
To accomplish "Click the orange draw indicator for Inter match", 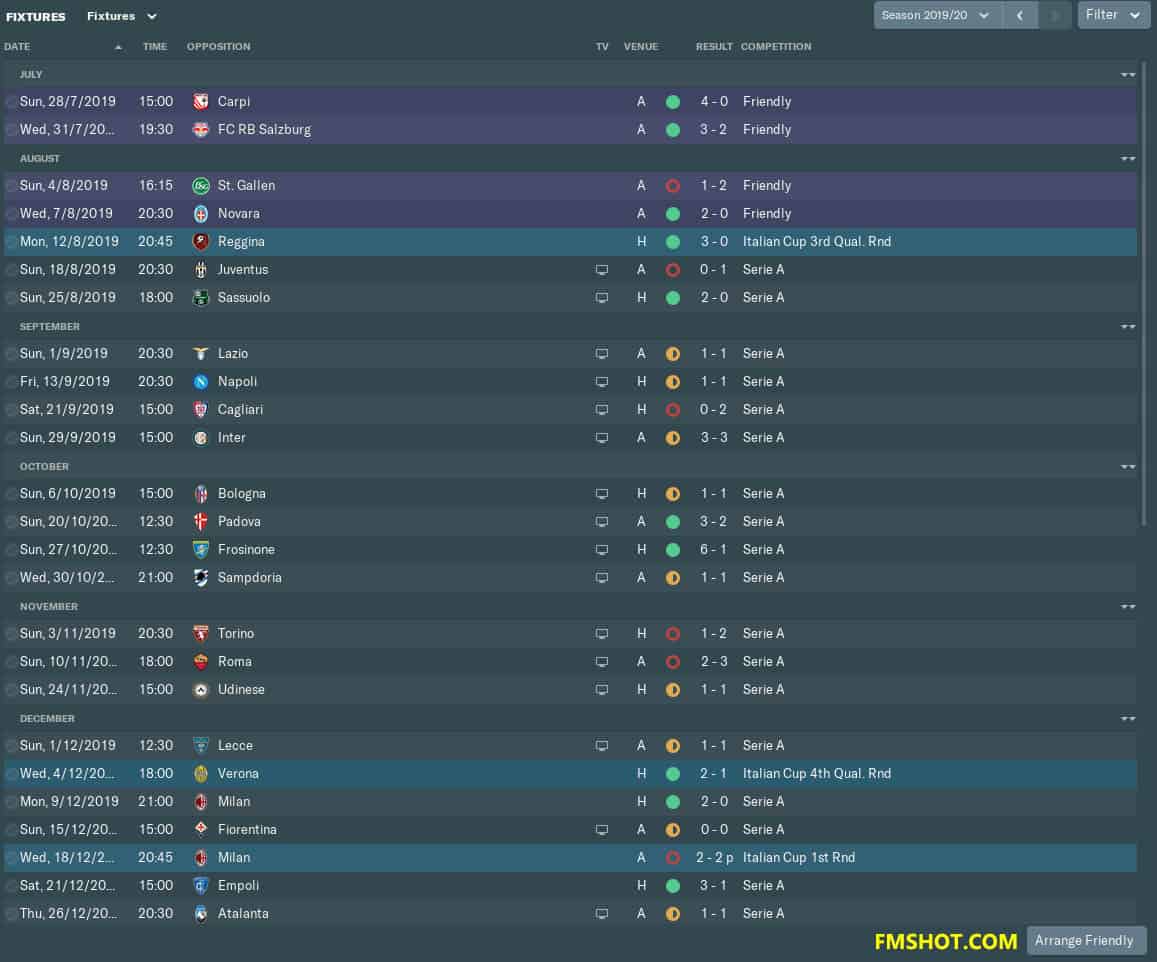I will (673, 438).
